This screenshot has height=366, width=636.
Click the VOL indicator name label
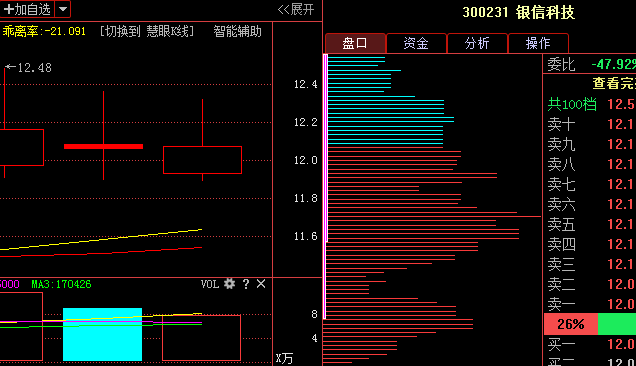[x=210, y=284]
